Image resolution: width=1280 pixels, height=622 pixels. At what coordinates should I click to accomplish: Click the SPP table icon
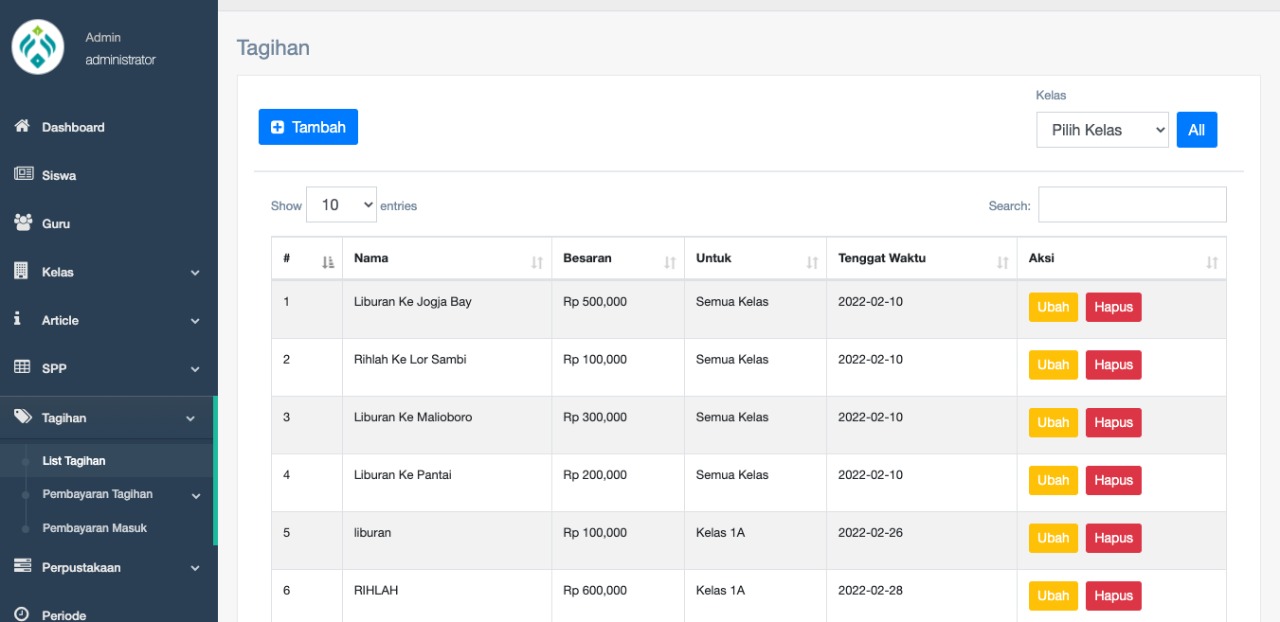coord(22,367)
